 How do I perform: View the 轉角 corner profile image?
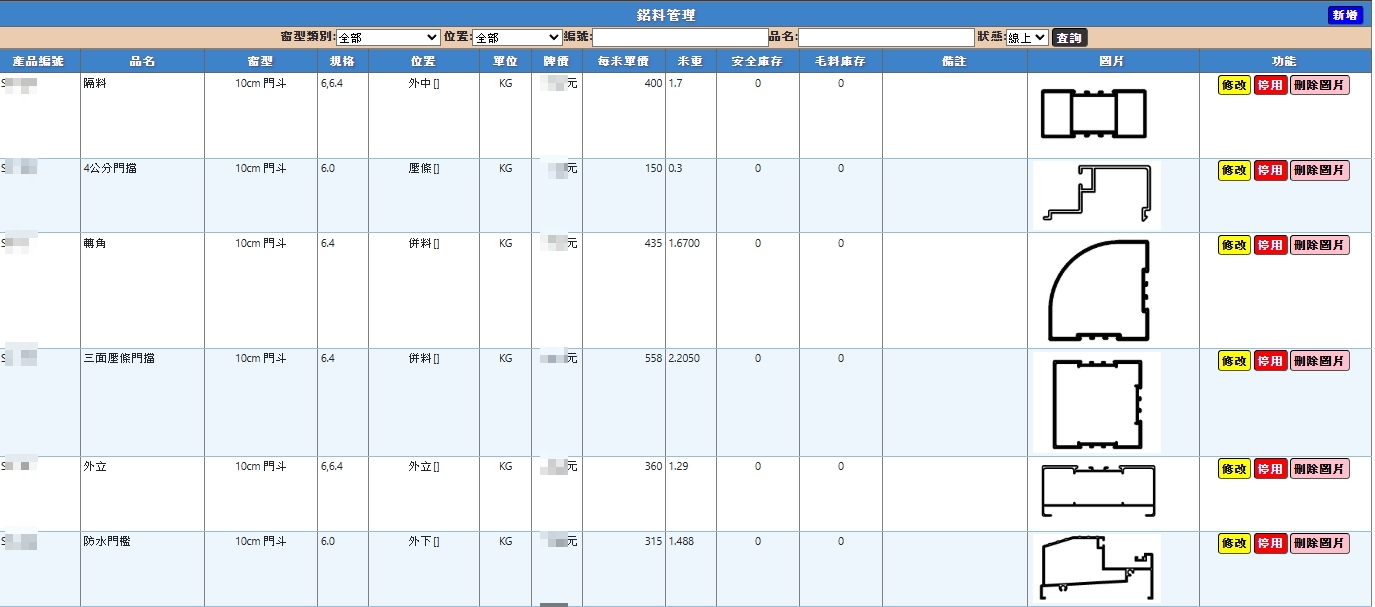(1098, 290)
